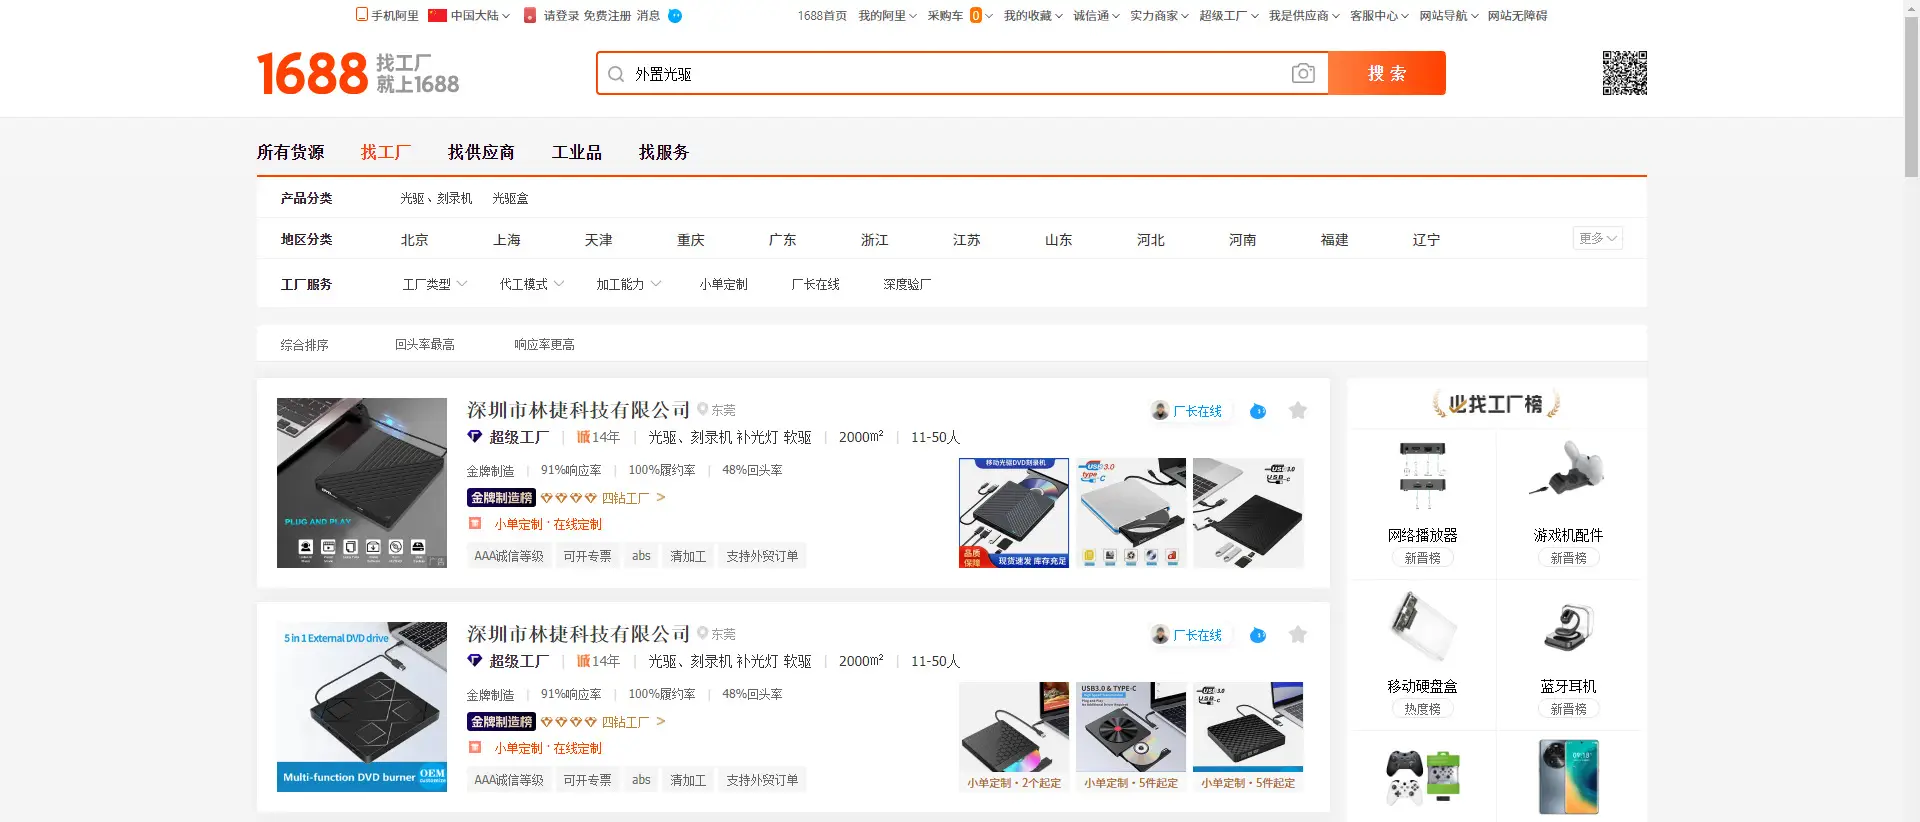Click 免费注册 link
Image resolution: width=1920 pixels, height=822 pixels.
608,16
